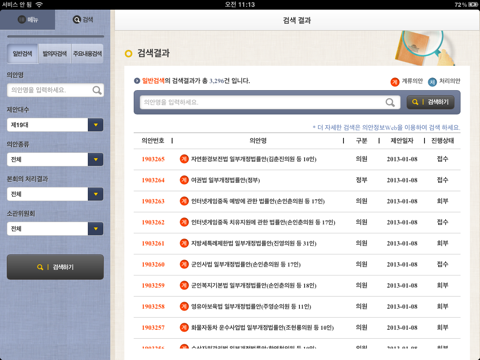480x360 pixels.
Task: Open the 소관위원회 committee dropdown
Action: click(x=55, y=229)
